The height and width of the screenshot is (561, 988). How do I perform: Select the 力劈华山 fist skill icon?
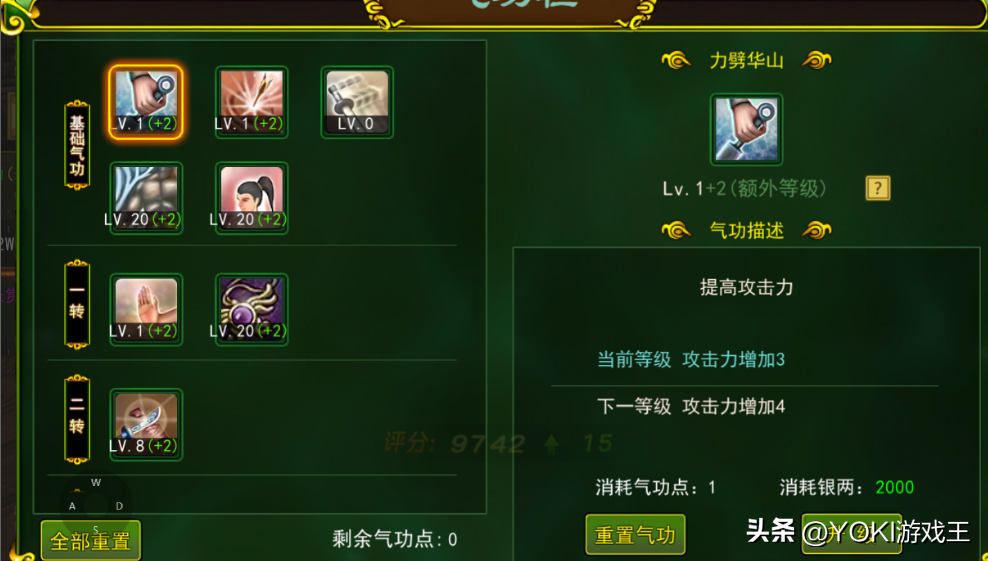coord(146,102)
